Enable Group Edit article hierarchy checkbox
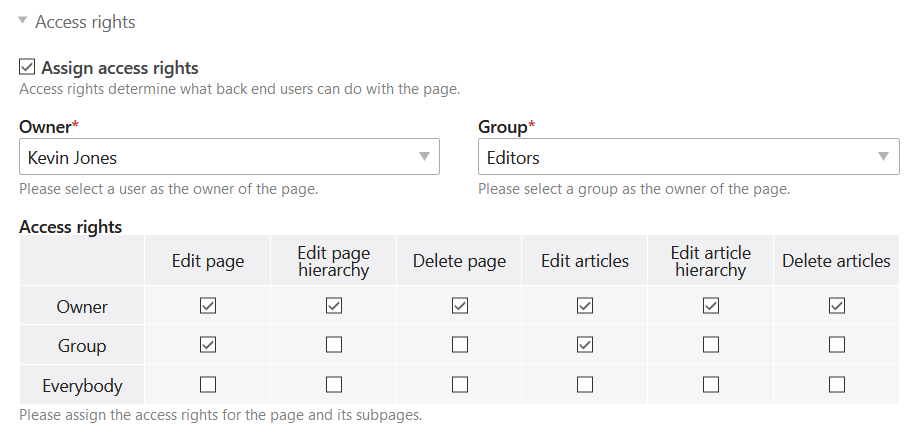Screen dimensions: 918x439 tap(711, 345)
